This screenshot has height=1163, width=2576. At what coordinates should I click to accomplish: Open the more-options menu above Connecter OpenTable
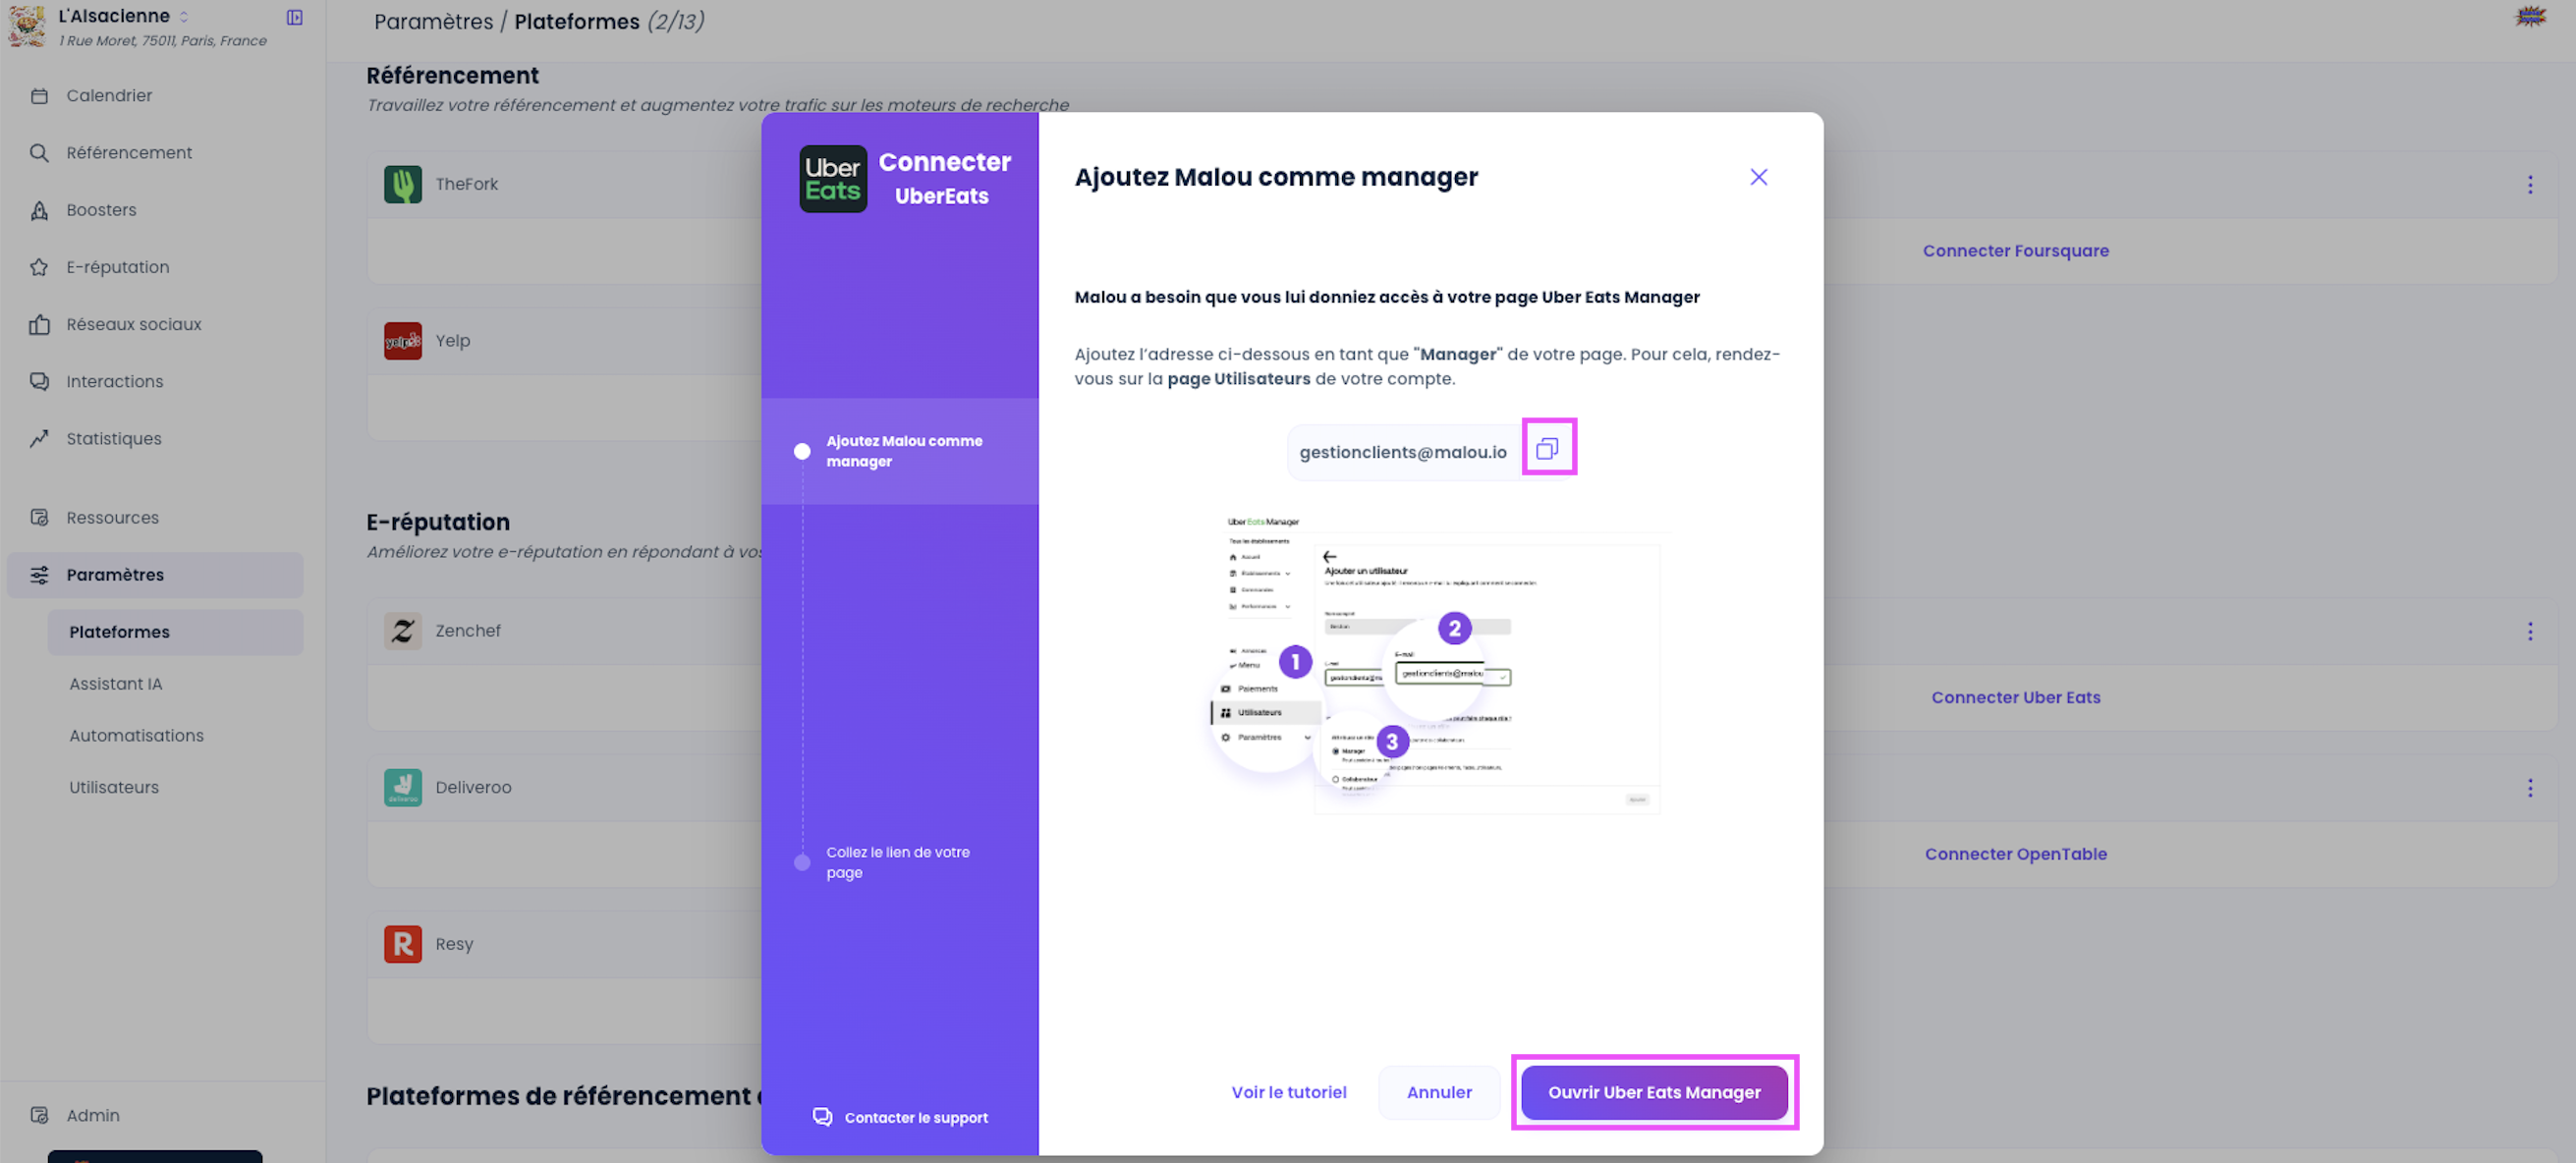(x=2529, y=788)
